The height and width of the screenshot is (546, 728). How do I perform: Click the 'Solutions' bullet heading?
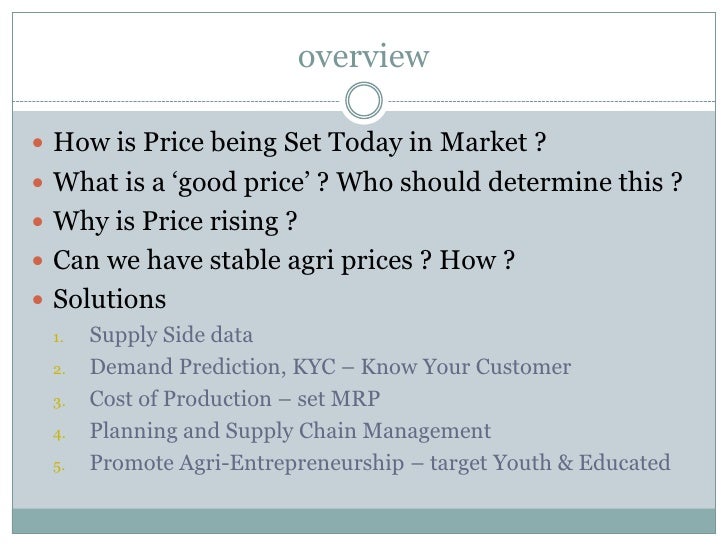point(110,299)
